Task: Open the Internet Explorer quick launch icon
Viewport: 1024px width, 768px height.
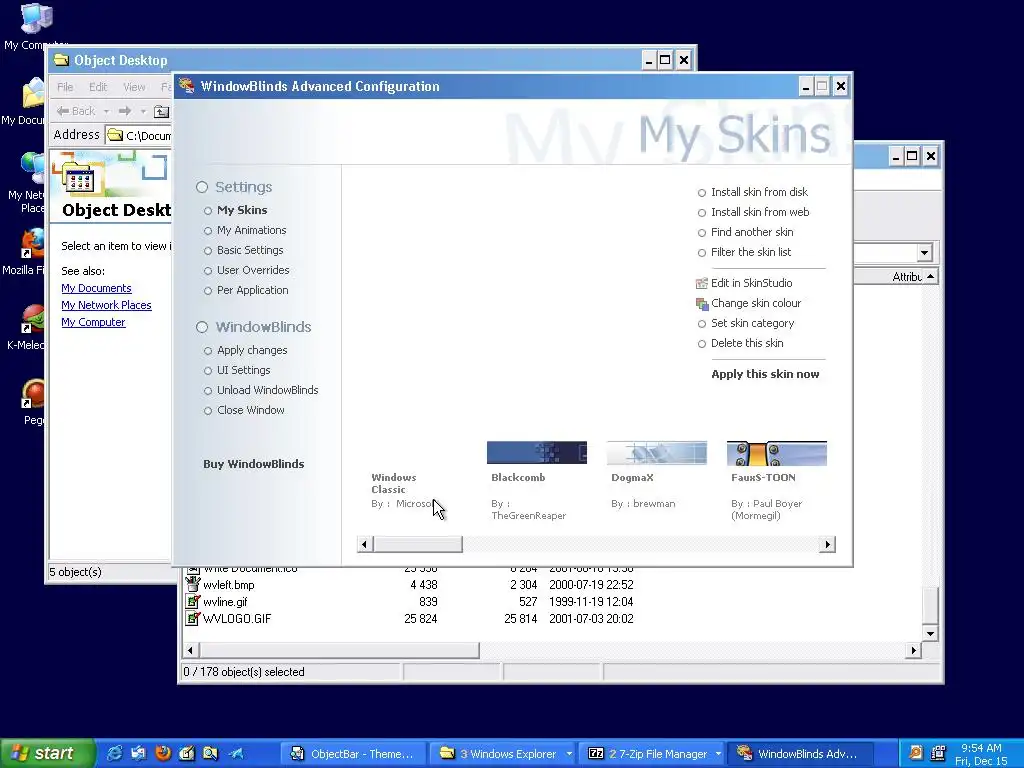Action: (x=114, y=753)
